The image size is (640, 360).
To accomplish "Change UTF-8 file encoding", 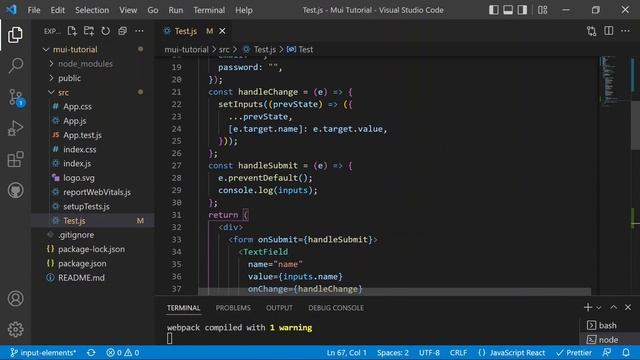I will [429, 353].
